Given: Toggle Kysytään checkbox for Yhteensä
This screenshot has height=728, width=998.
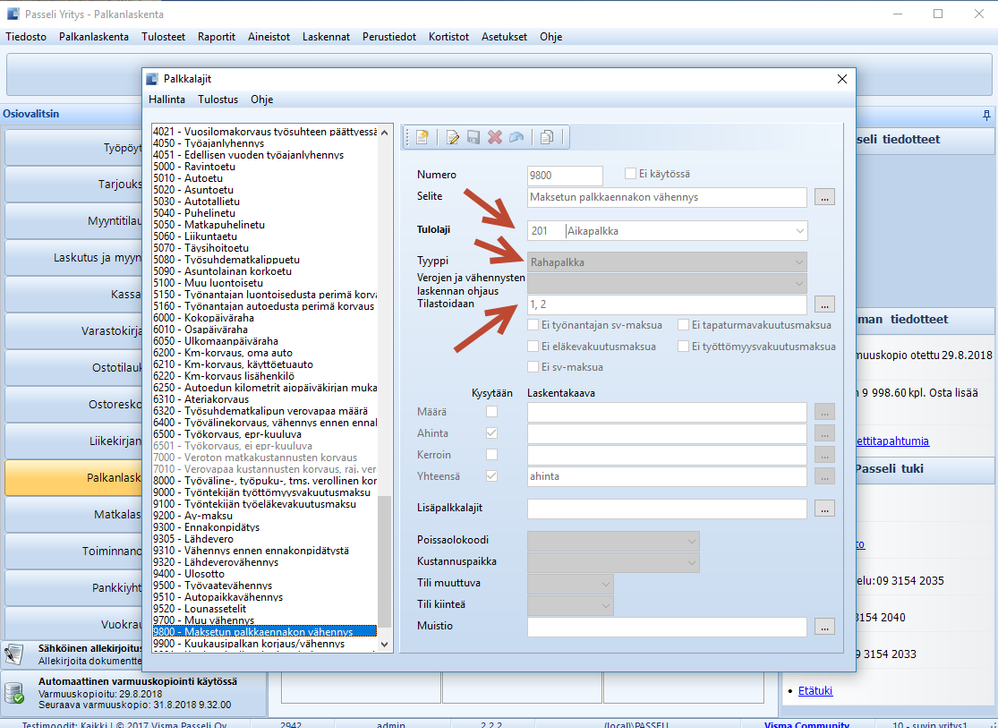Looking at the screenshot, I should [492, 476].
